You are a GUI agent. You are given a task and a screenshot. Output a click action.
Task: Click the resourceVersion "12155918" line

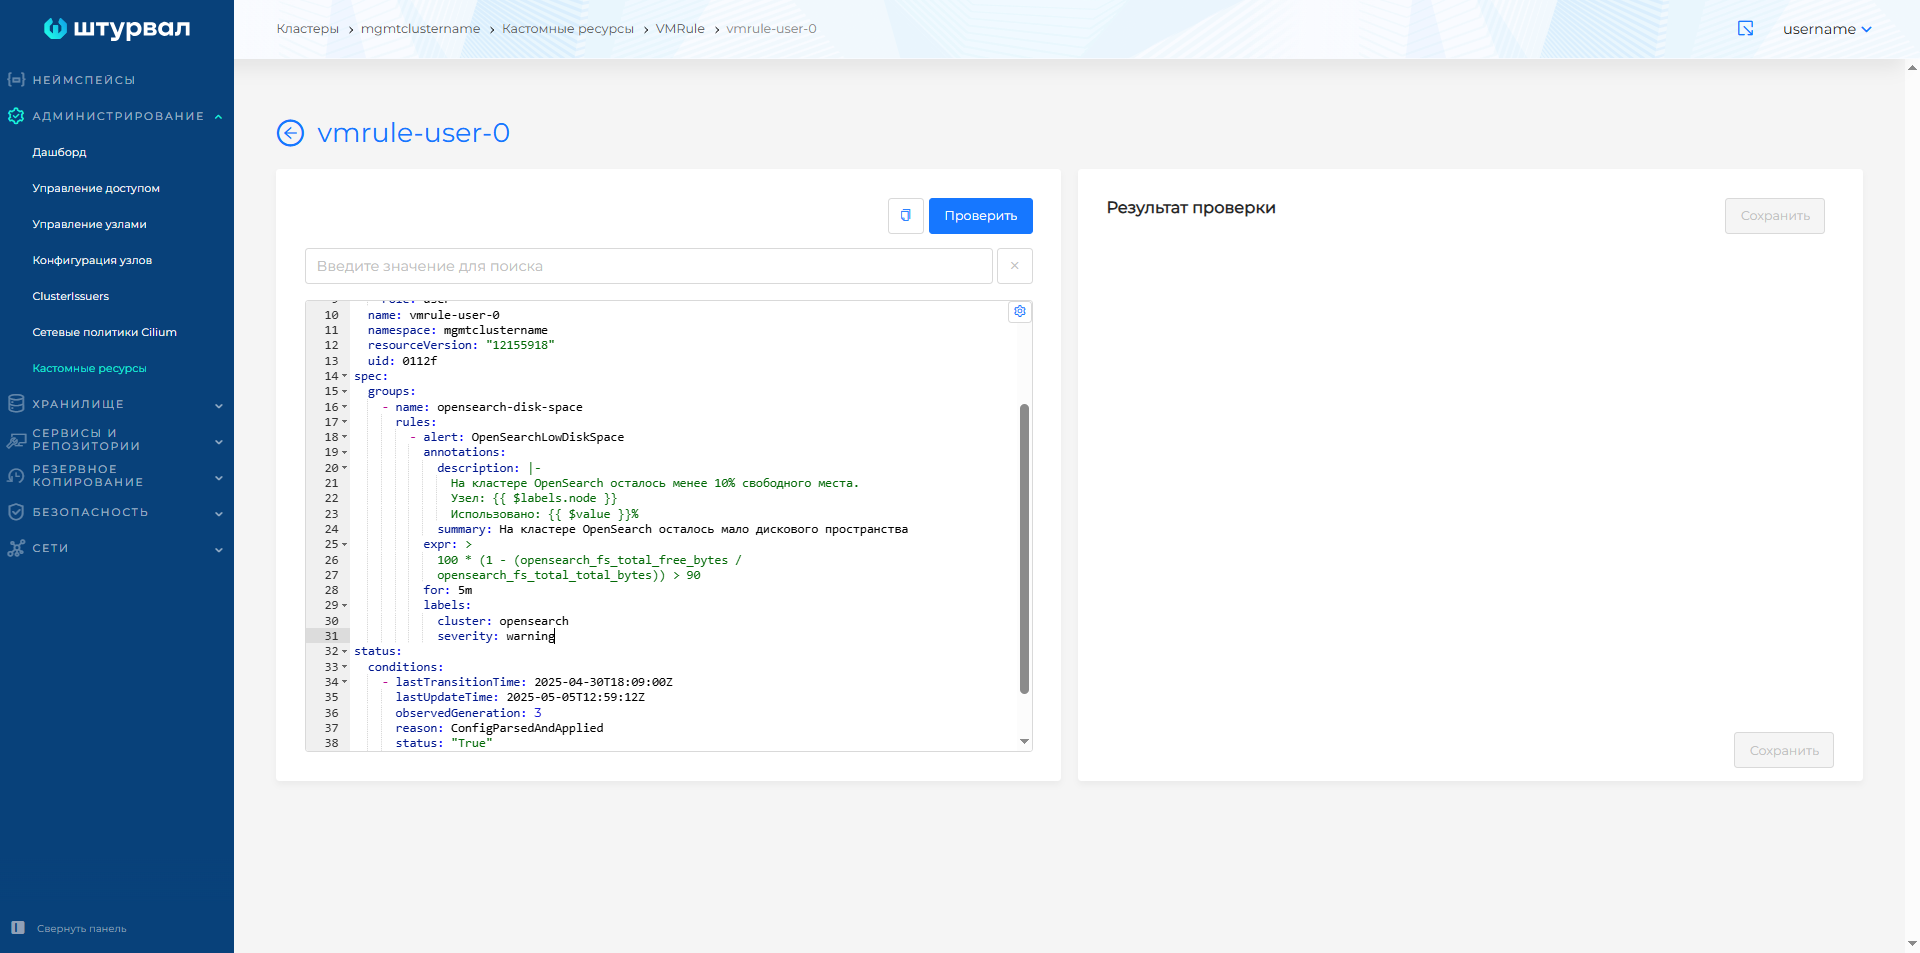[461, 345]
